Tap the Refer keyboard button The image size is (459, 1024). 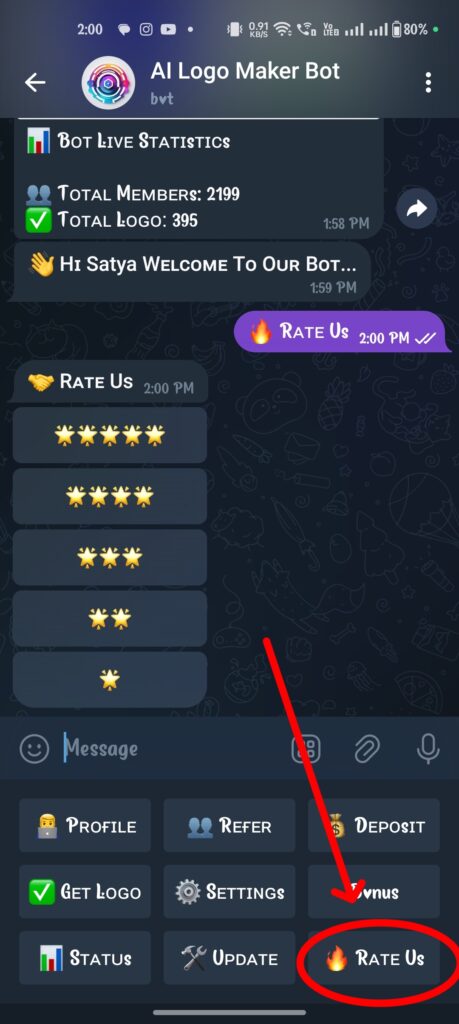[x=229, y=825]
